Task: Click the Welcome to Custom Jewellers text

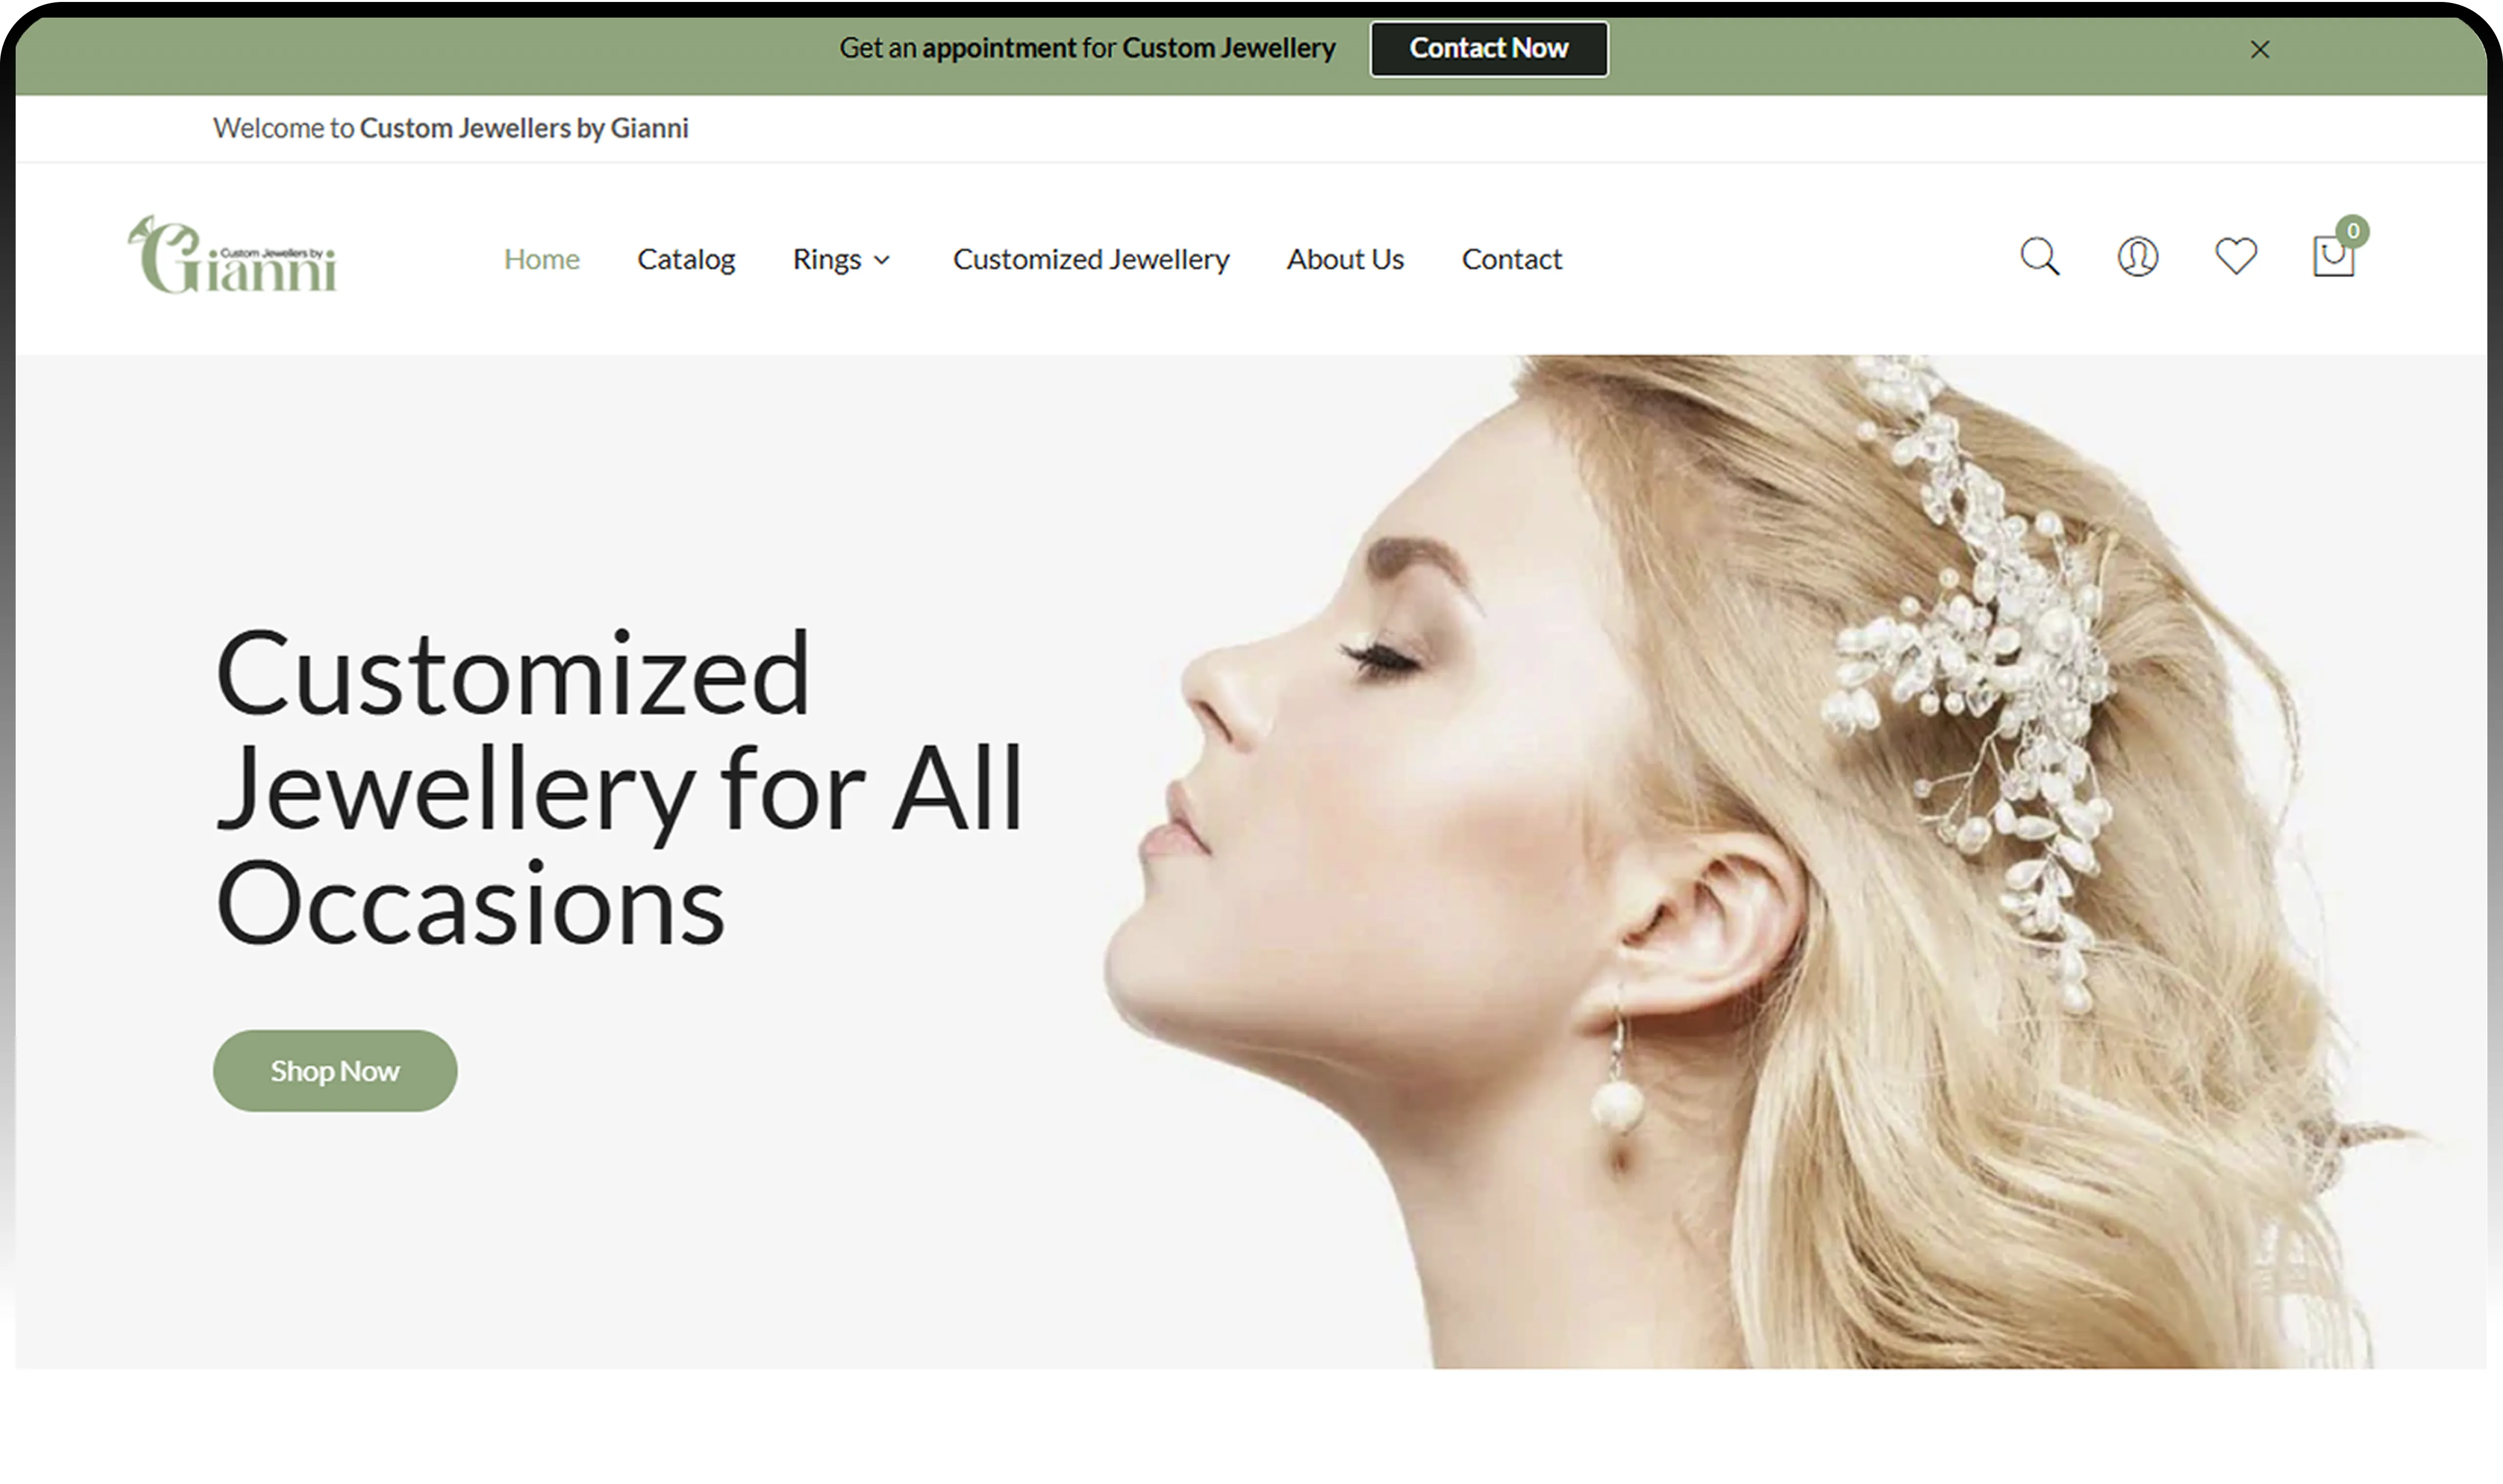Action: [450, 128]
